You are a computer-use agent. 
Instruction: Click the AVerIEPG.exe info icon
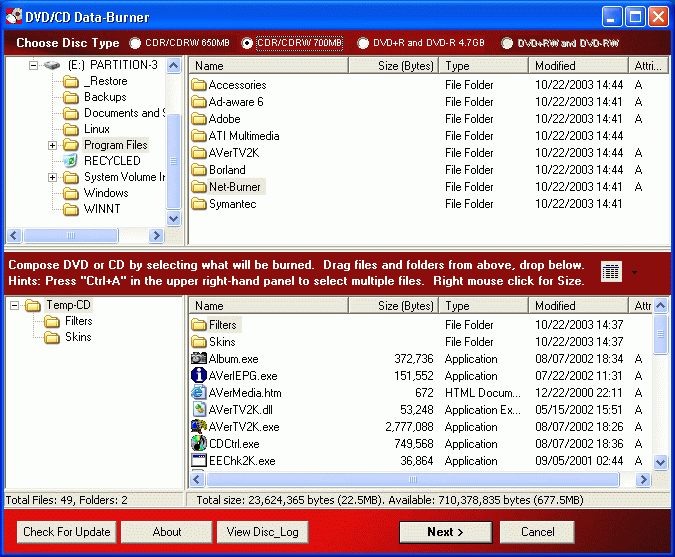click(x=198, y=375)
